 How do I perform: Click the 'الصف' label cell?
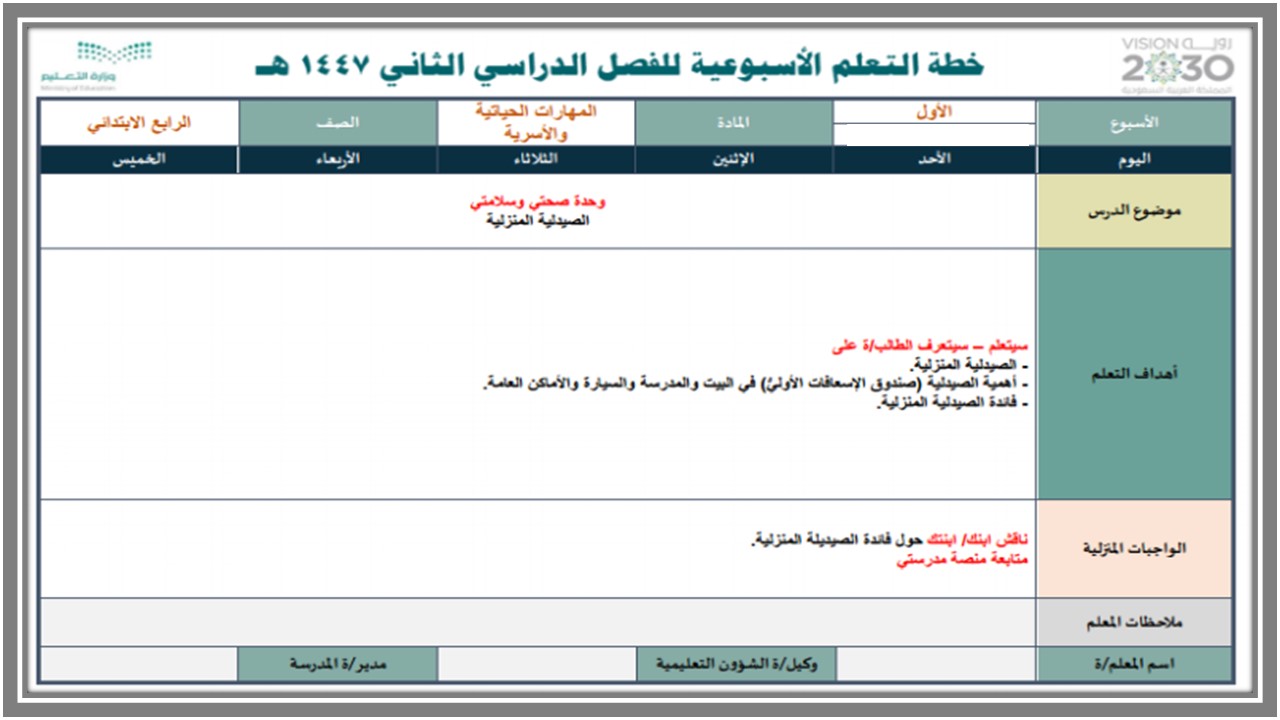coord(338,122)
